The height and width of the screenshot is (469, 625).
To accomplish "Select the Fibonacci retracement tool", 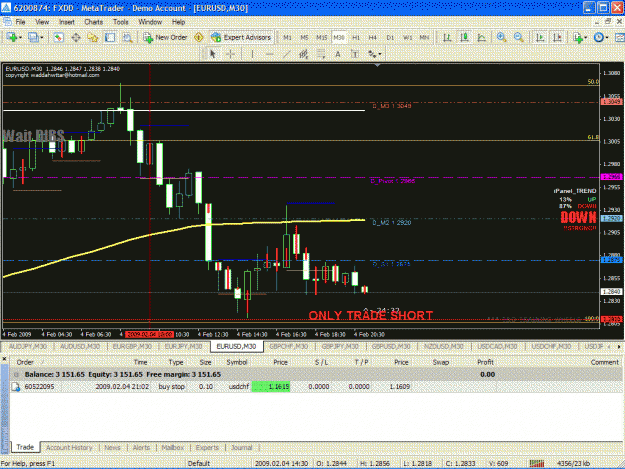I will [320, 54].
